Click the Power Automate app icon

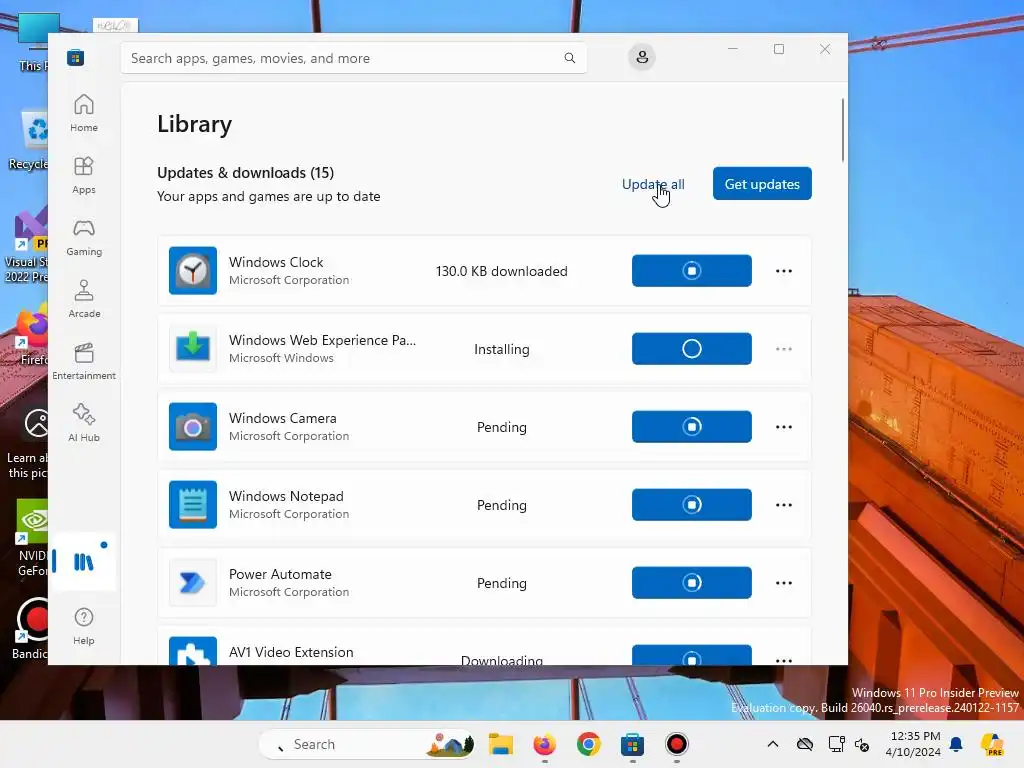[x=193, y=583]
